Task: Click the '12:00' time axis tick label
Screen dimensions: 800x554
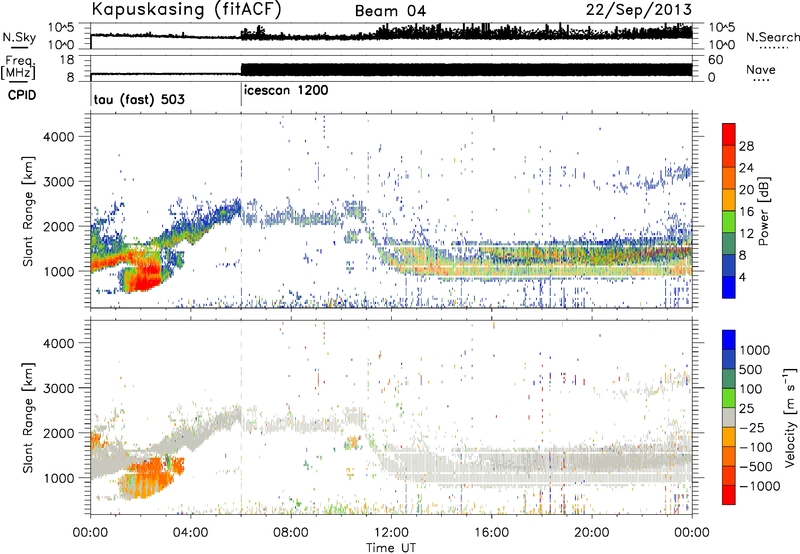Action: pyautogui.click(x=391, y=532)
